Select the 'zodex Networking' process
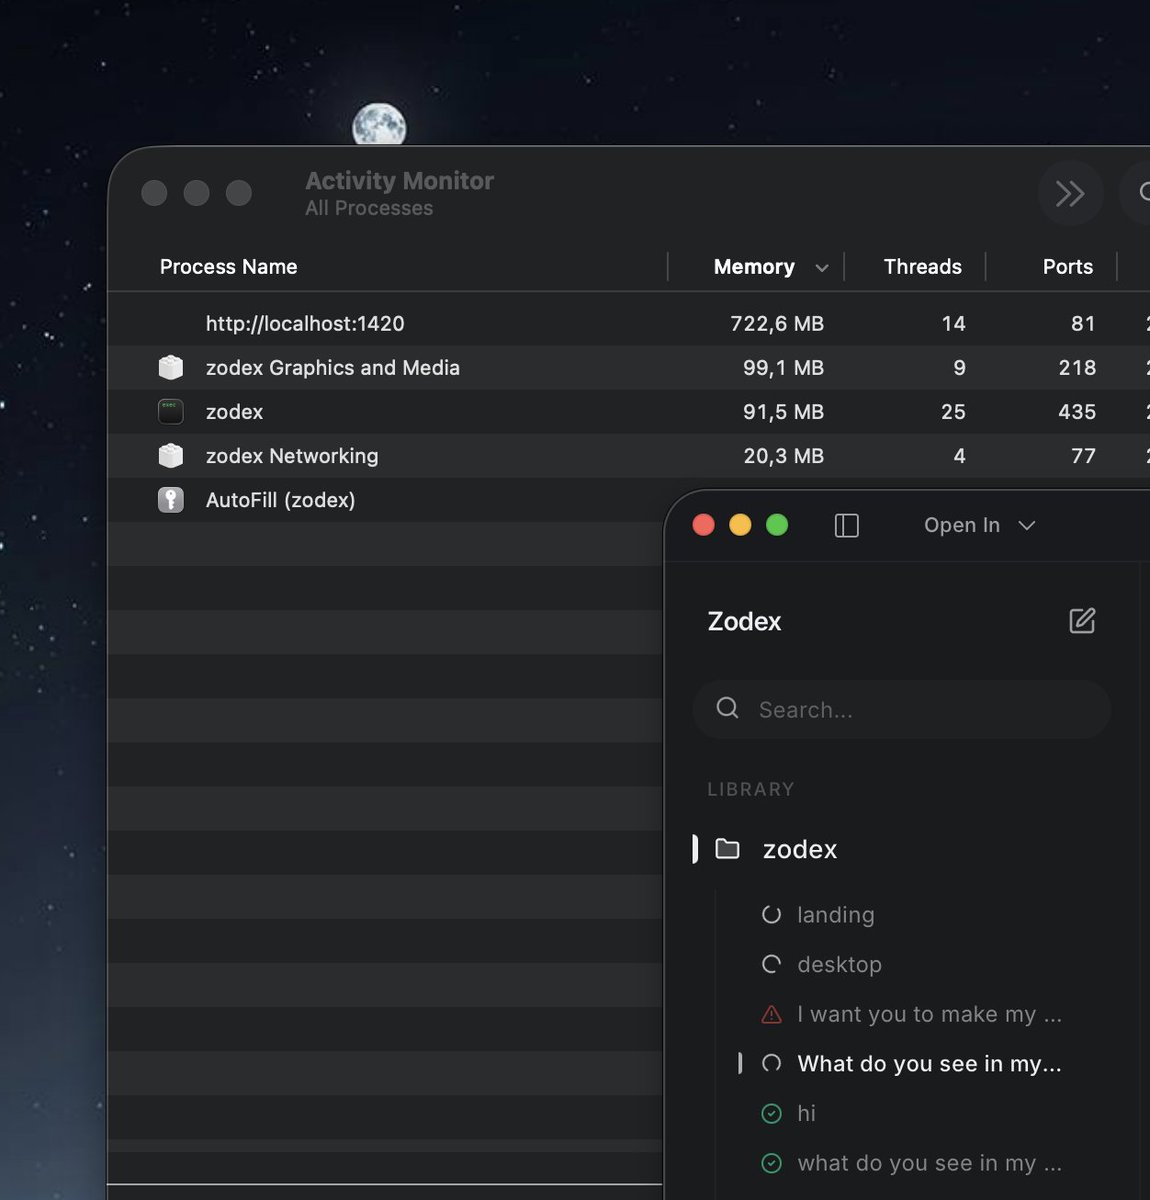 (x=628, y=456)
